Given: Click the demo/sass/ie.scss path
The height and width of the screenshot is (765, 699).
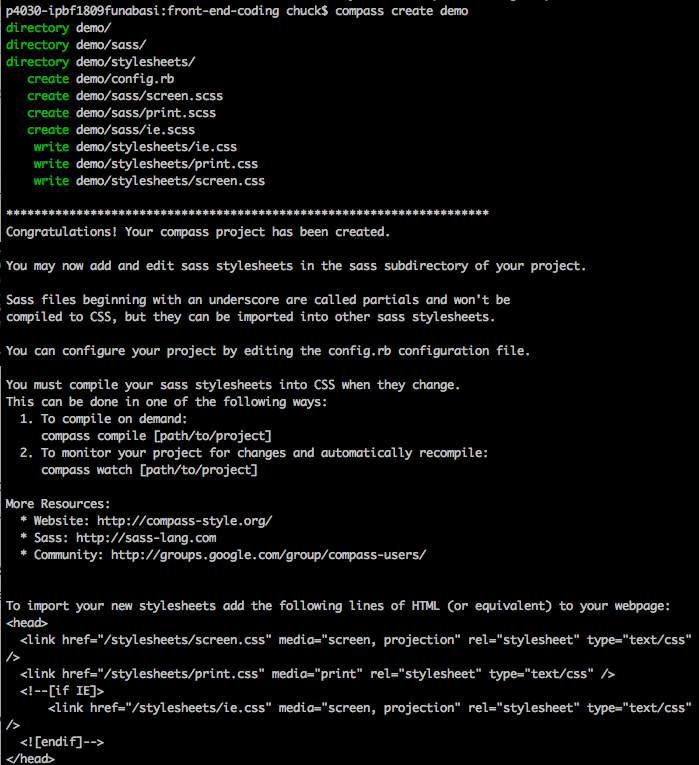Looking at the screenshot, I should pos(135,130).
